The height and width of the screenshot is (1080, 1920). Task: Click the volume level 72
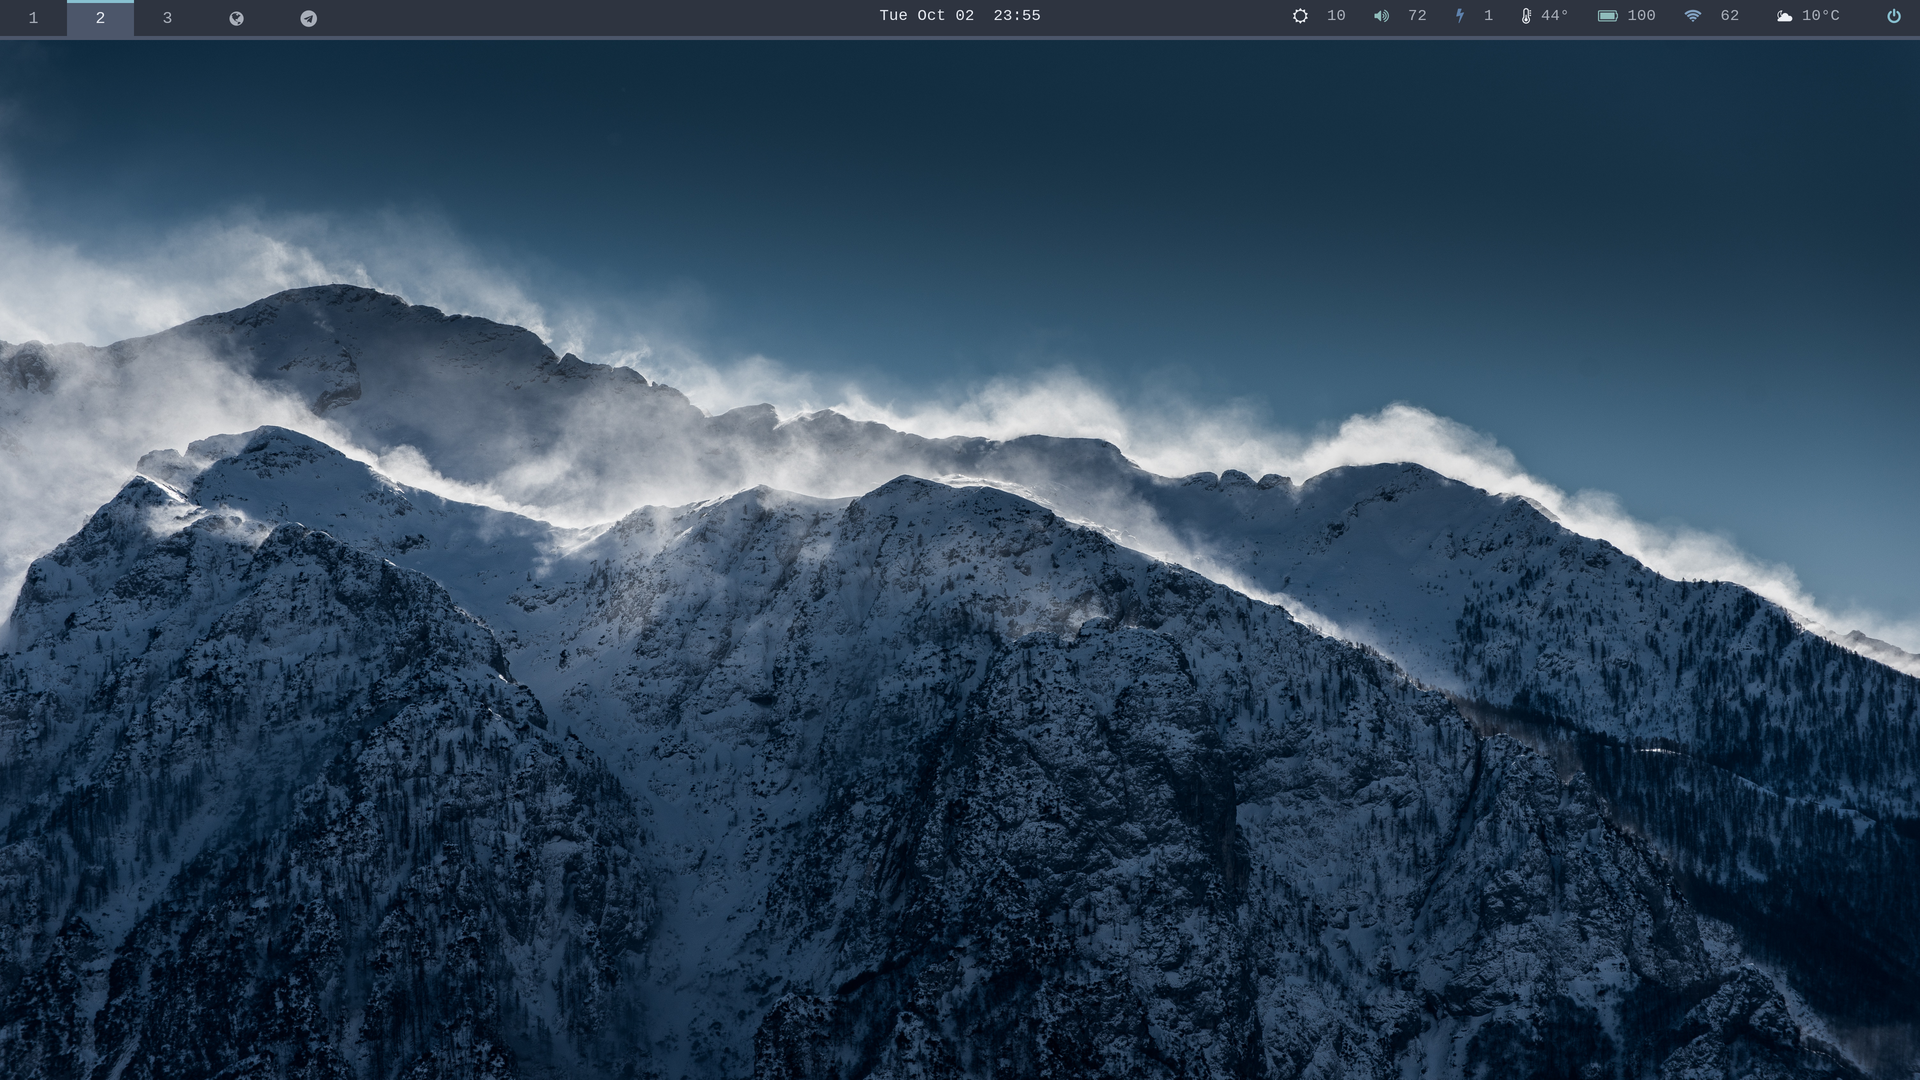pos(1417,16)
